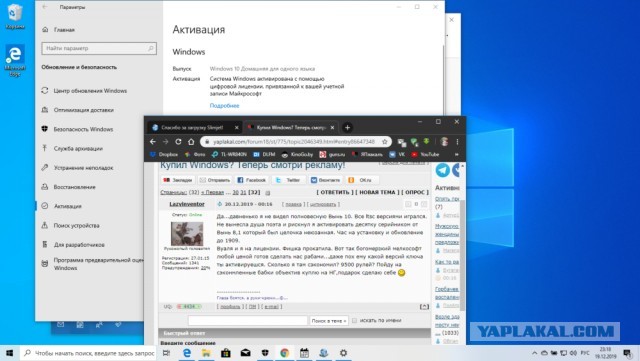Open the Windows Insider program section
The width and height of the screenshot is (640, 361).
92,264
